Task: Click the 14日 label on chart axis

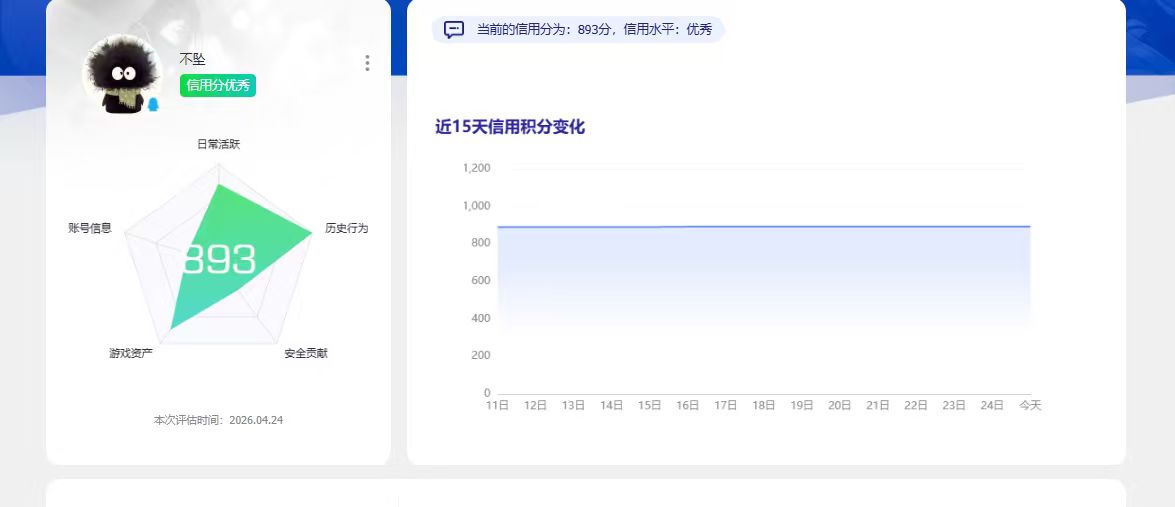Action: [x=611, y=405]
